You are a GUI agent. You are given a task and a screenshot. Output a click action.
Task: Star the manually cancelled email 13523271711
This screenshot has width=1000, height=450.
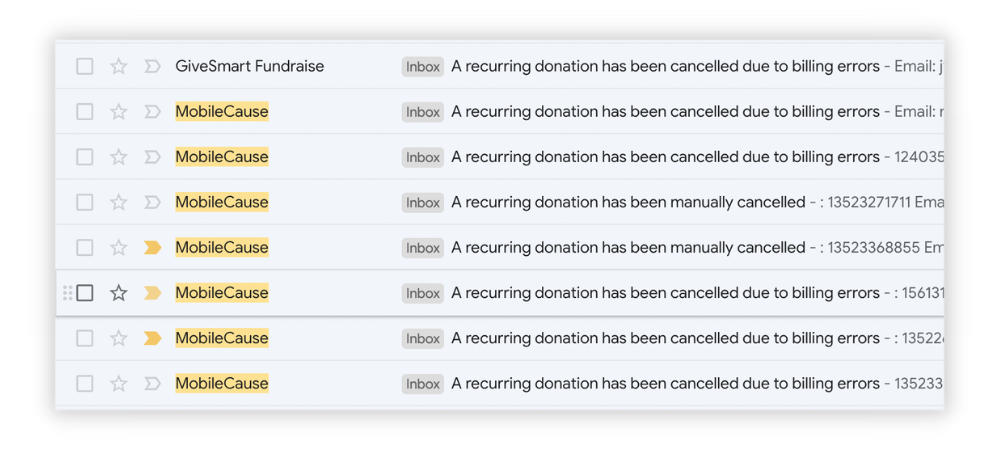click(119, 203)
